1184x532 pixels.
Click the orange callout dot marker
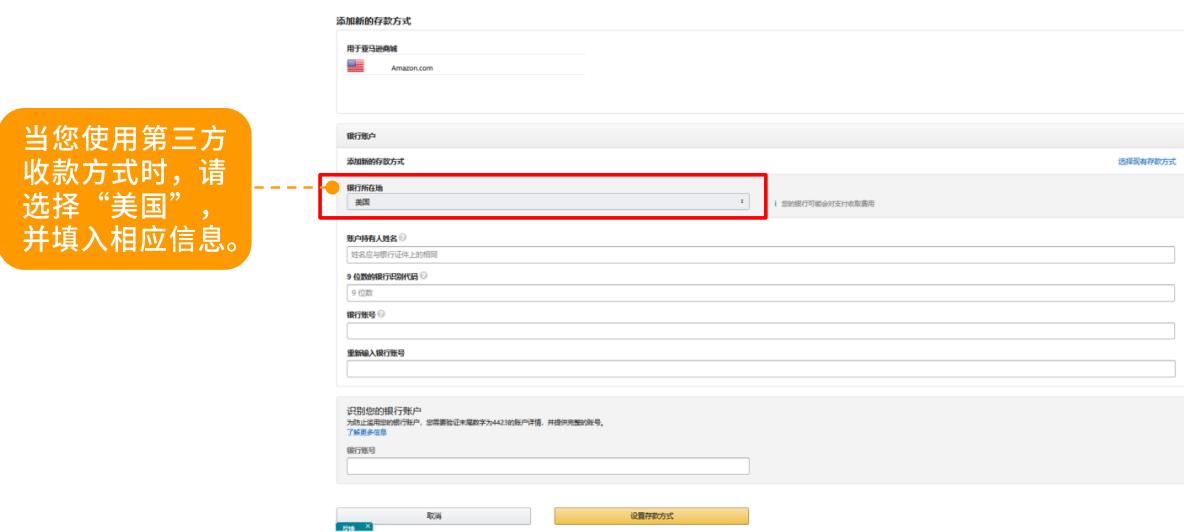331,187
